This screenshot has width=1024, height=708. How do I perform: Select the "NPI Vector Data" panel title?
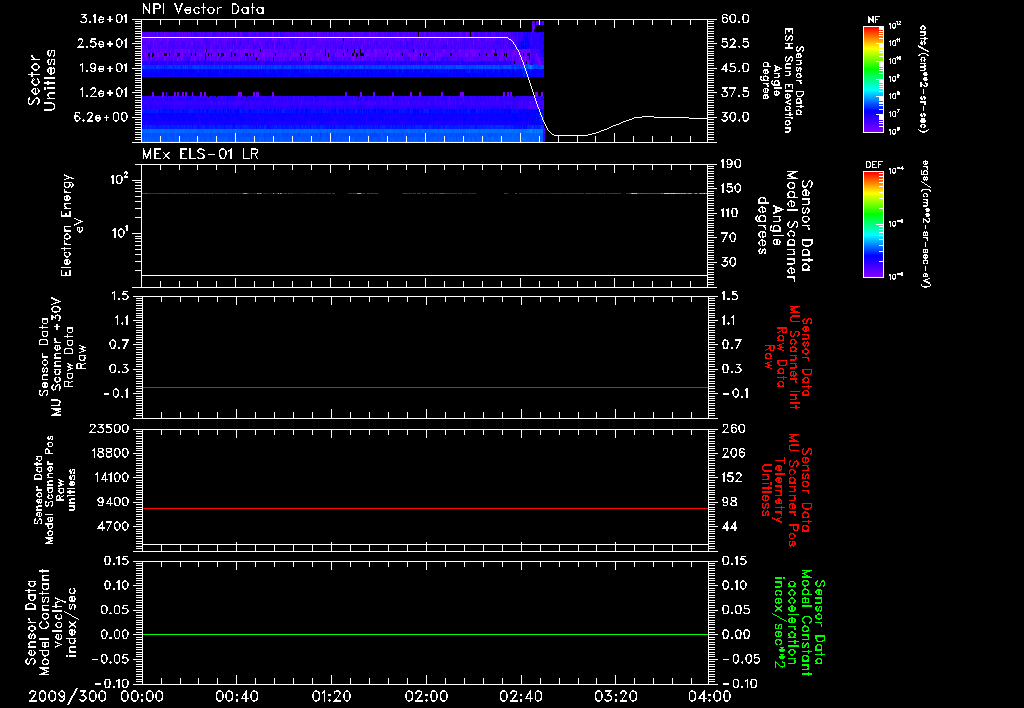pyautogui.click(x=203, y=9)
